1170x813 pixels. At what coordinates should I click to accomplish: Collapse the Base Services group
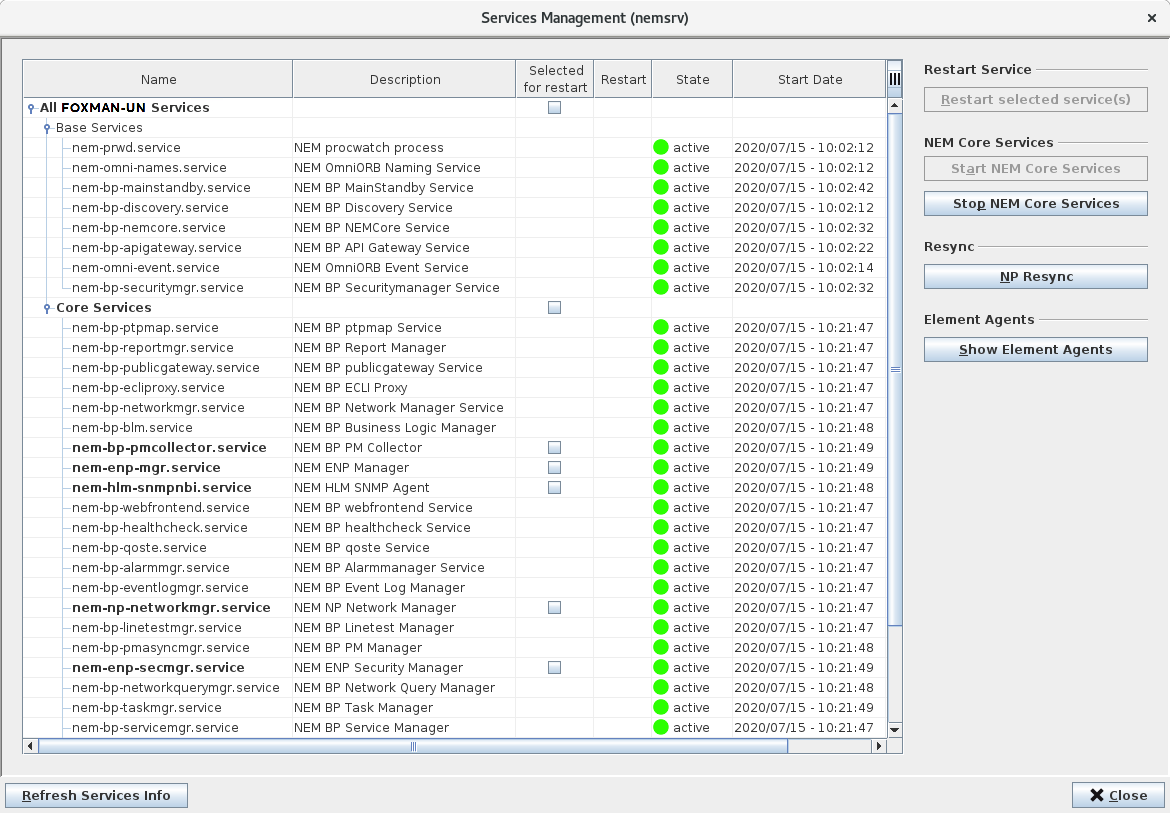pos(47,128)
